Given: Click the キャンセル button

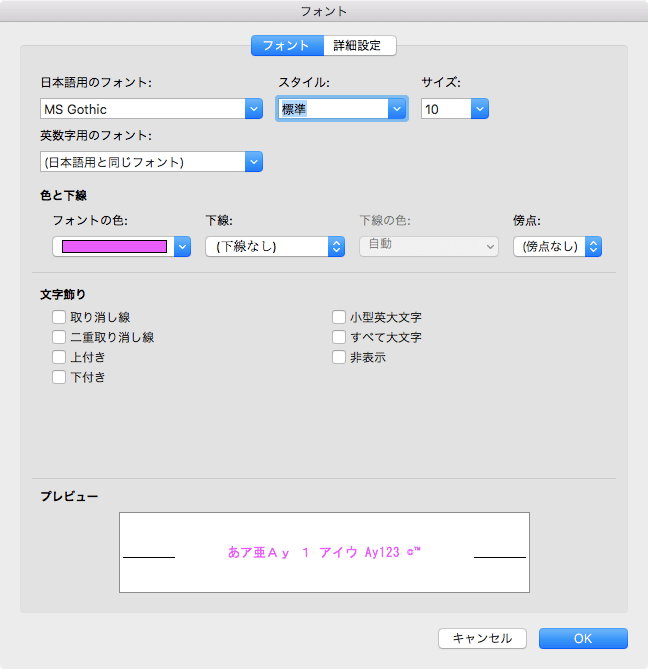Looking at the screenshot, I should [482, 638].
